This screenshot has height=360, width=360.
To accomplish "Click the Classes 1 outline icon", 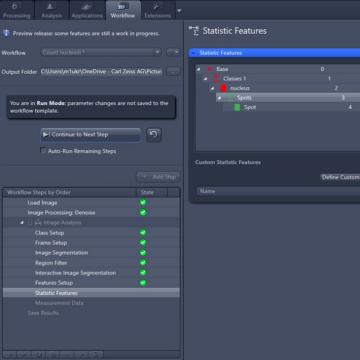I will [x=216, y=79].
